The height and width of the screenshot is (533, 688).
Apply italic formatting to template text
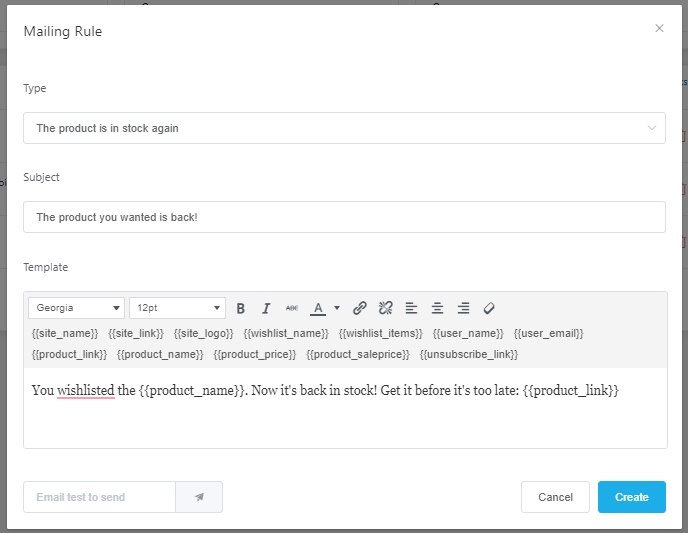tap(266, 308)
